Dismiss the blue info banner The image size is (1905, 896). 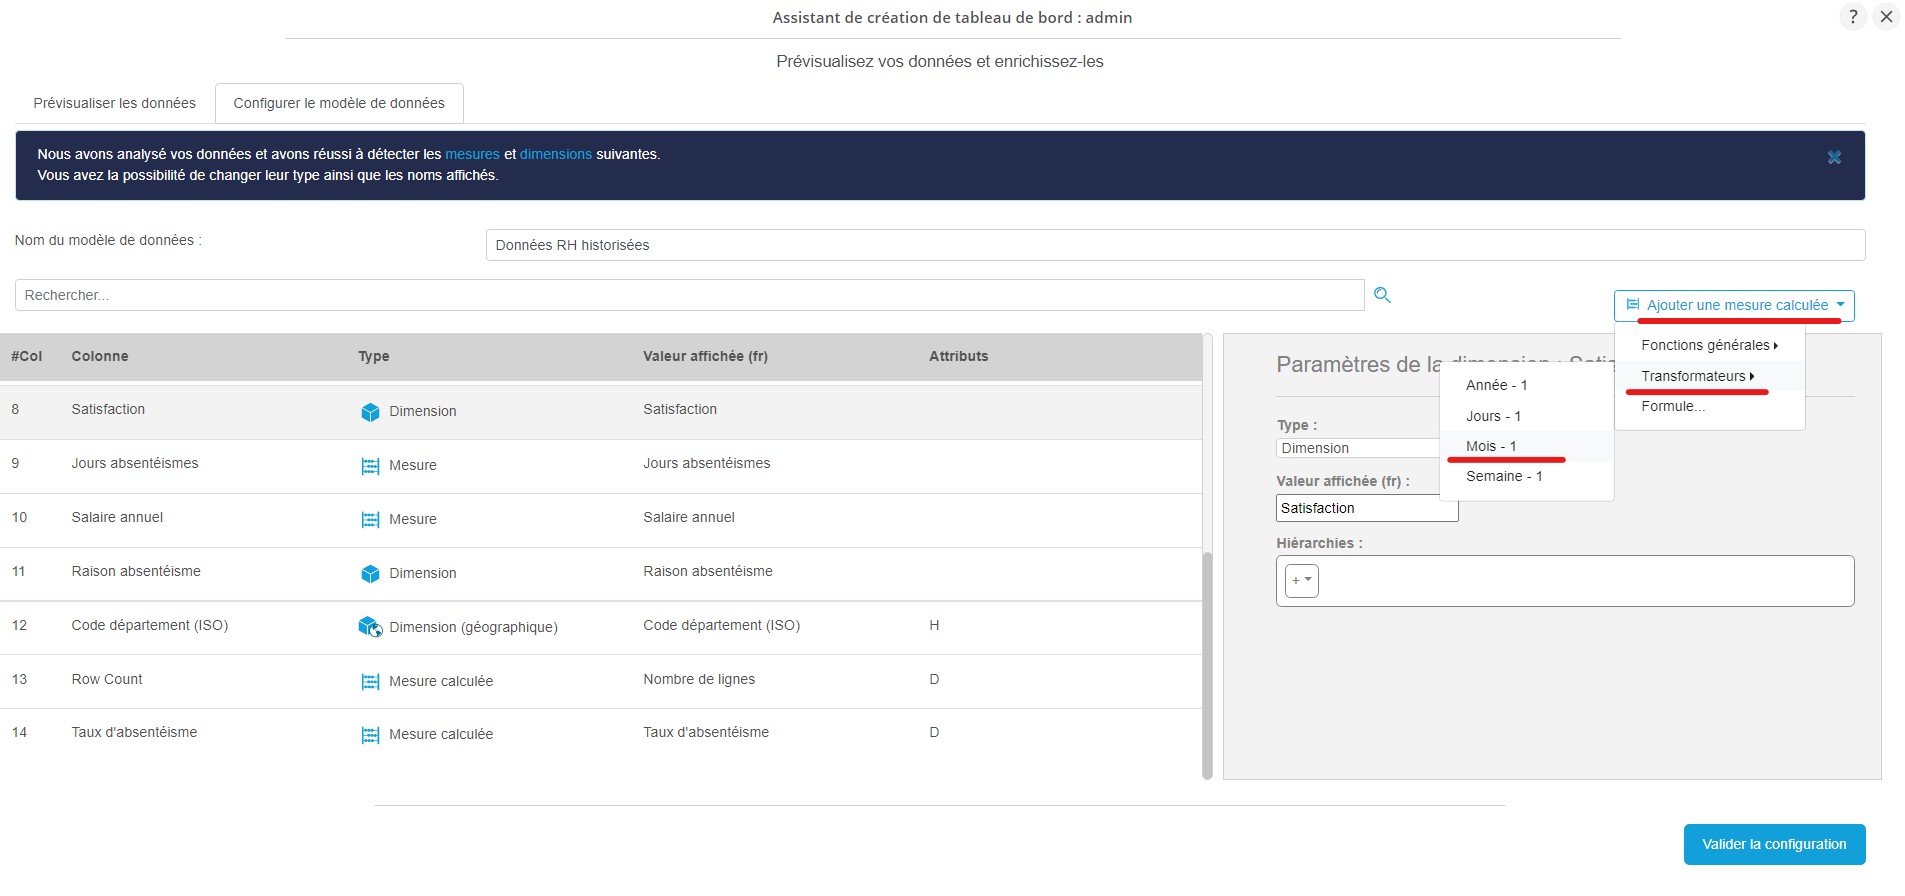coord(1834,158)
